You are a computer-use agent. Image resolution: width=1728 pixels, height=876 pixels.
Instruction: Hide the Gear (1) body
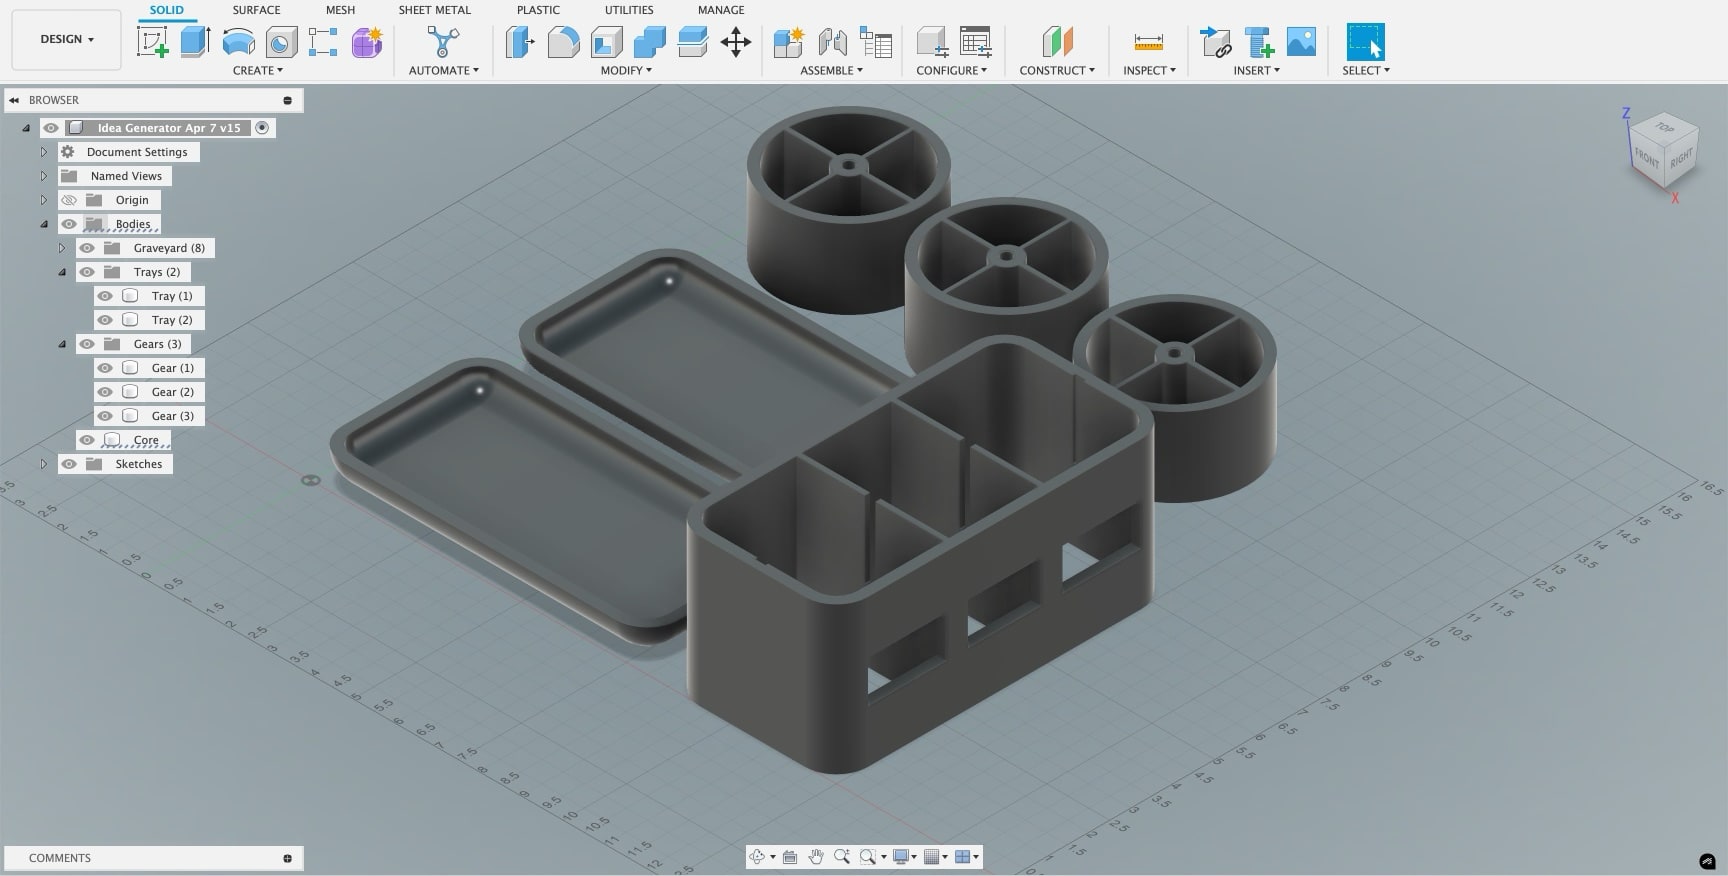click(105, 368)
